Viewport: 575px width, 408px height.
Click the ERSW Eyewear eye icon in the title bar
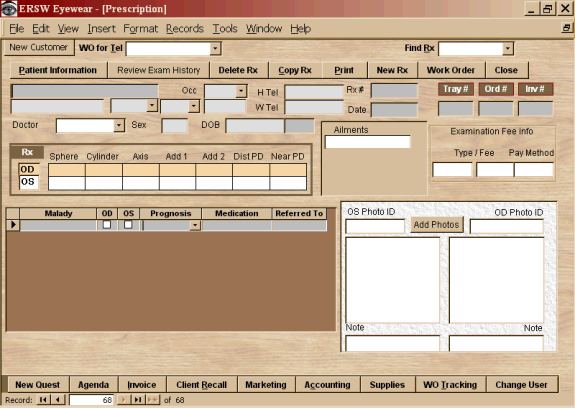pos(9,8)
